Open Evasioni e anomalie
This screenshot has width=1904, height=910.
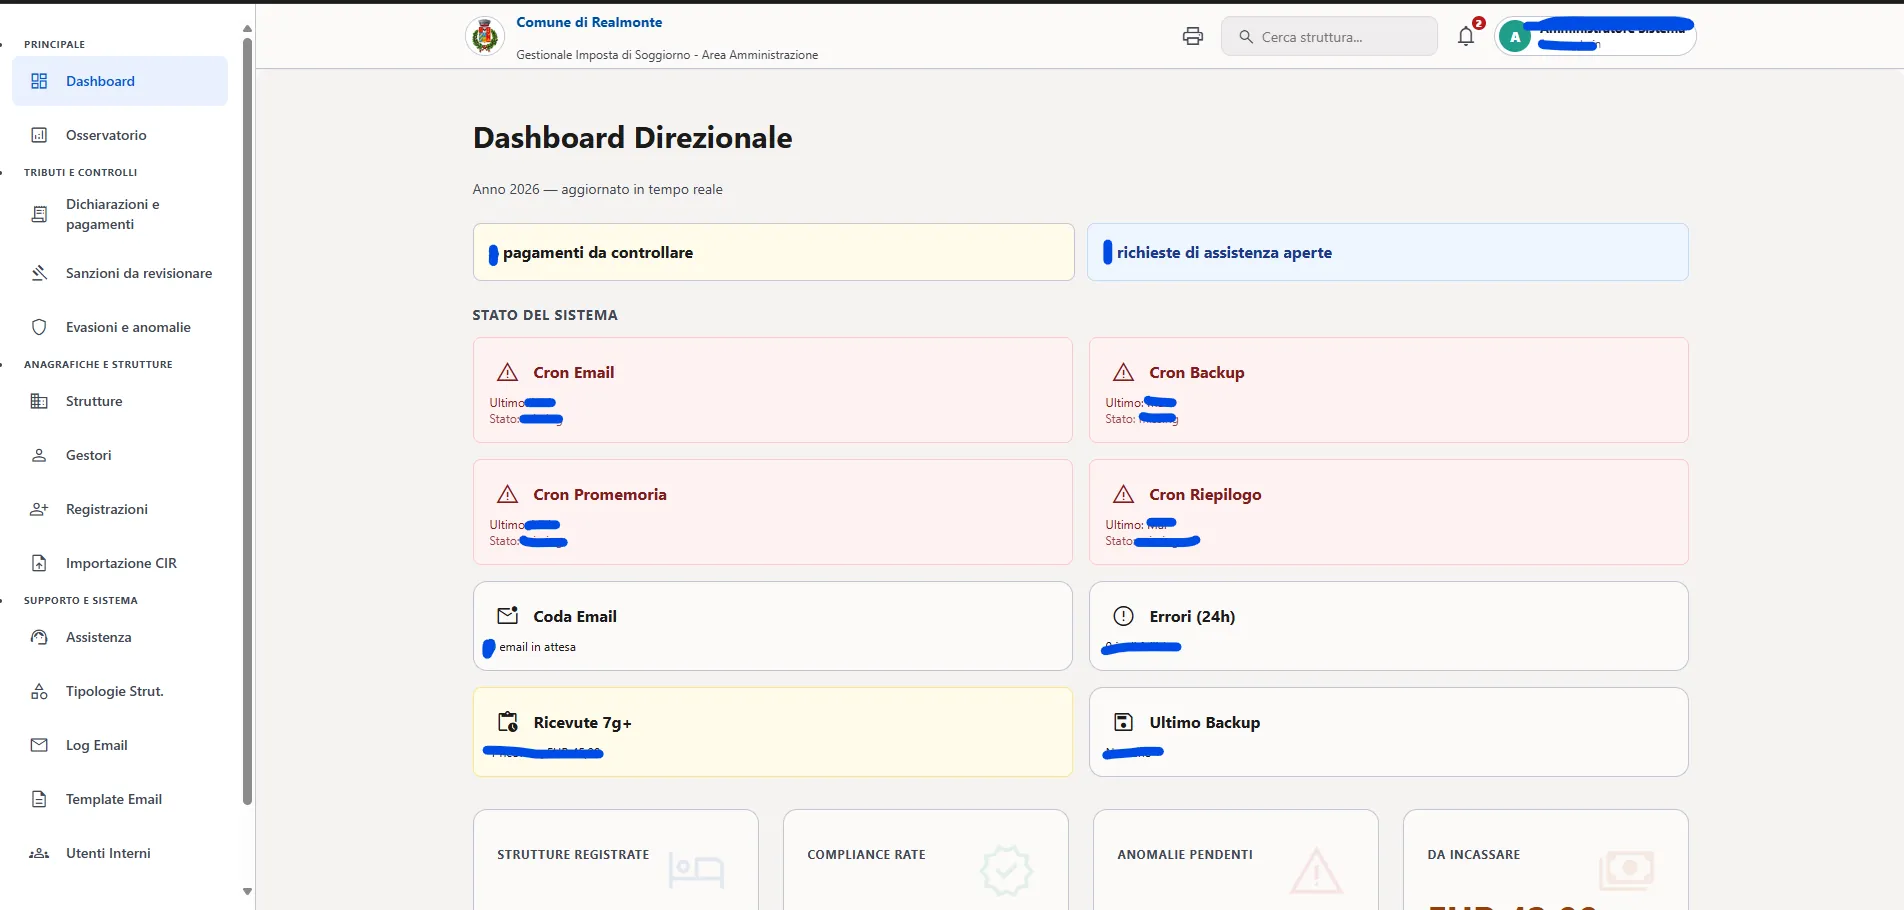(x=120, y=327)
